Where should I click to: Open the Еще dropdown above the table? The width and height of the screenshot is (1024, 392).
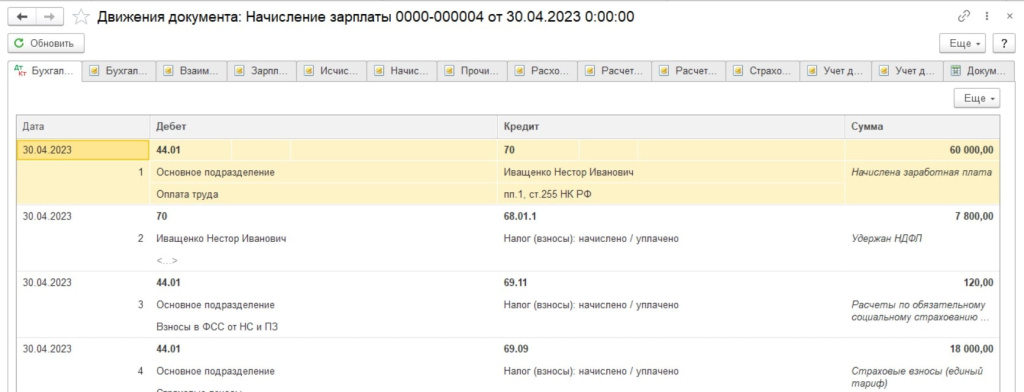[x=977, y=99]
